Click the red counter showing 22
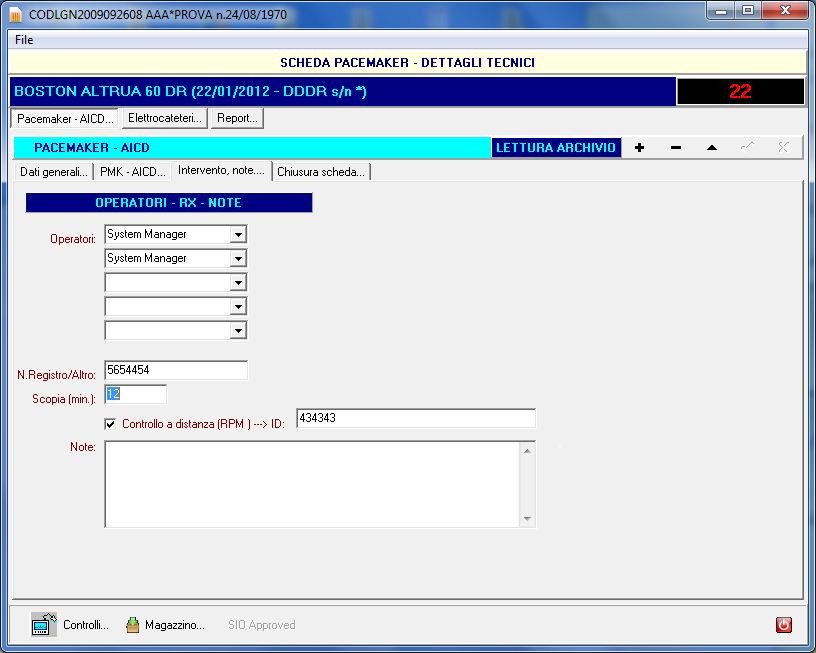This screenshot has height=653, width=816. (x=740, y=92)
